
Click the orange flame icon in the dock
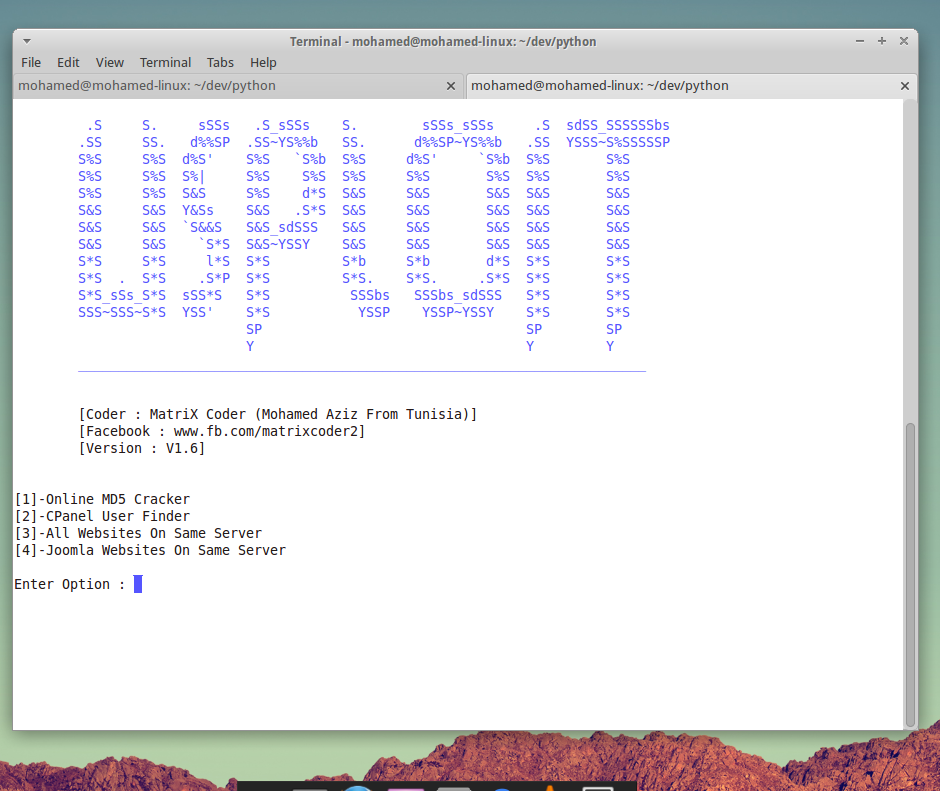point(548,786)
